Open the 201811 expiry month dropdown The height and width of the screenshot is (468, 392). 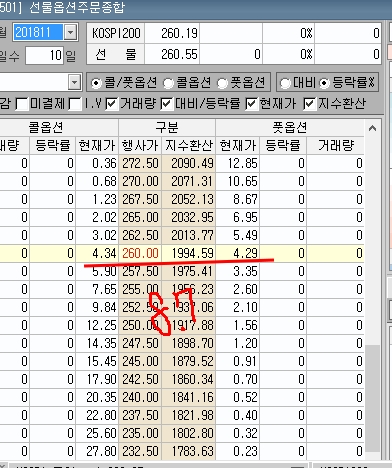[x=70, y=32]
